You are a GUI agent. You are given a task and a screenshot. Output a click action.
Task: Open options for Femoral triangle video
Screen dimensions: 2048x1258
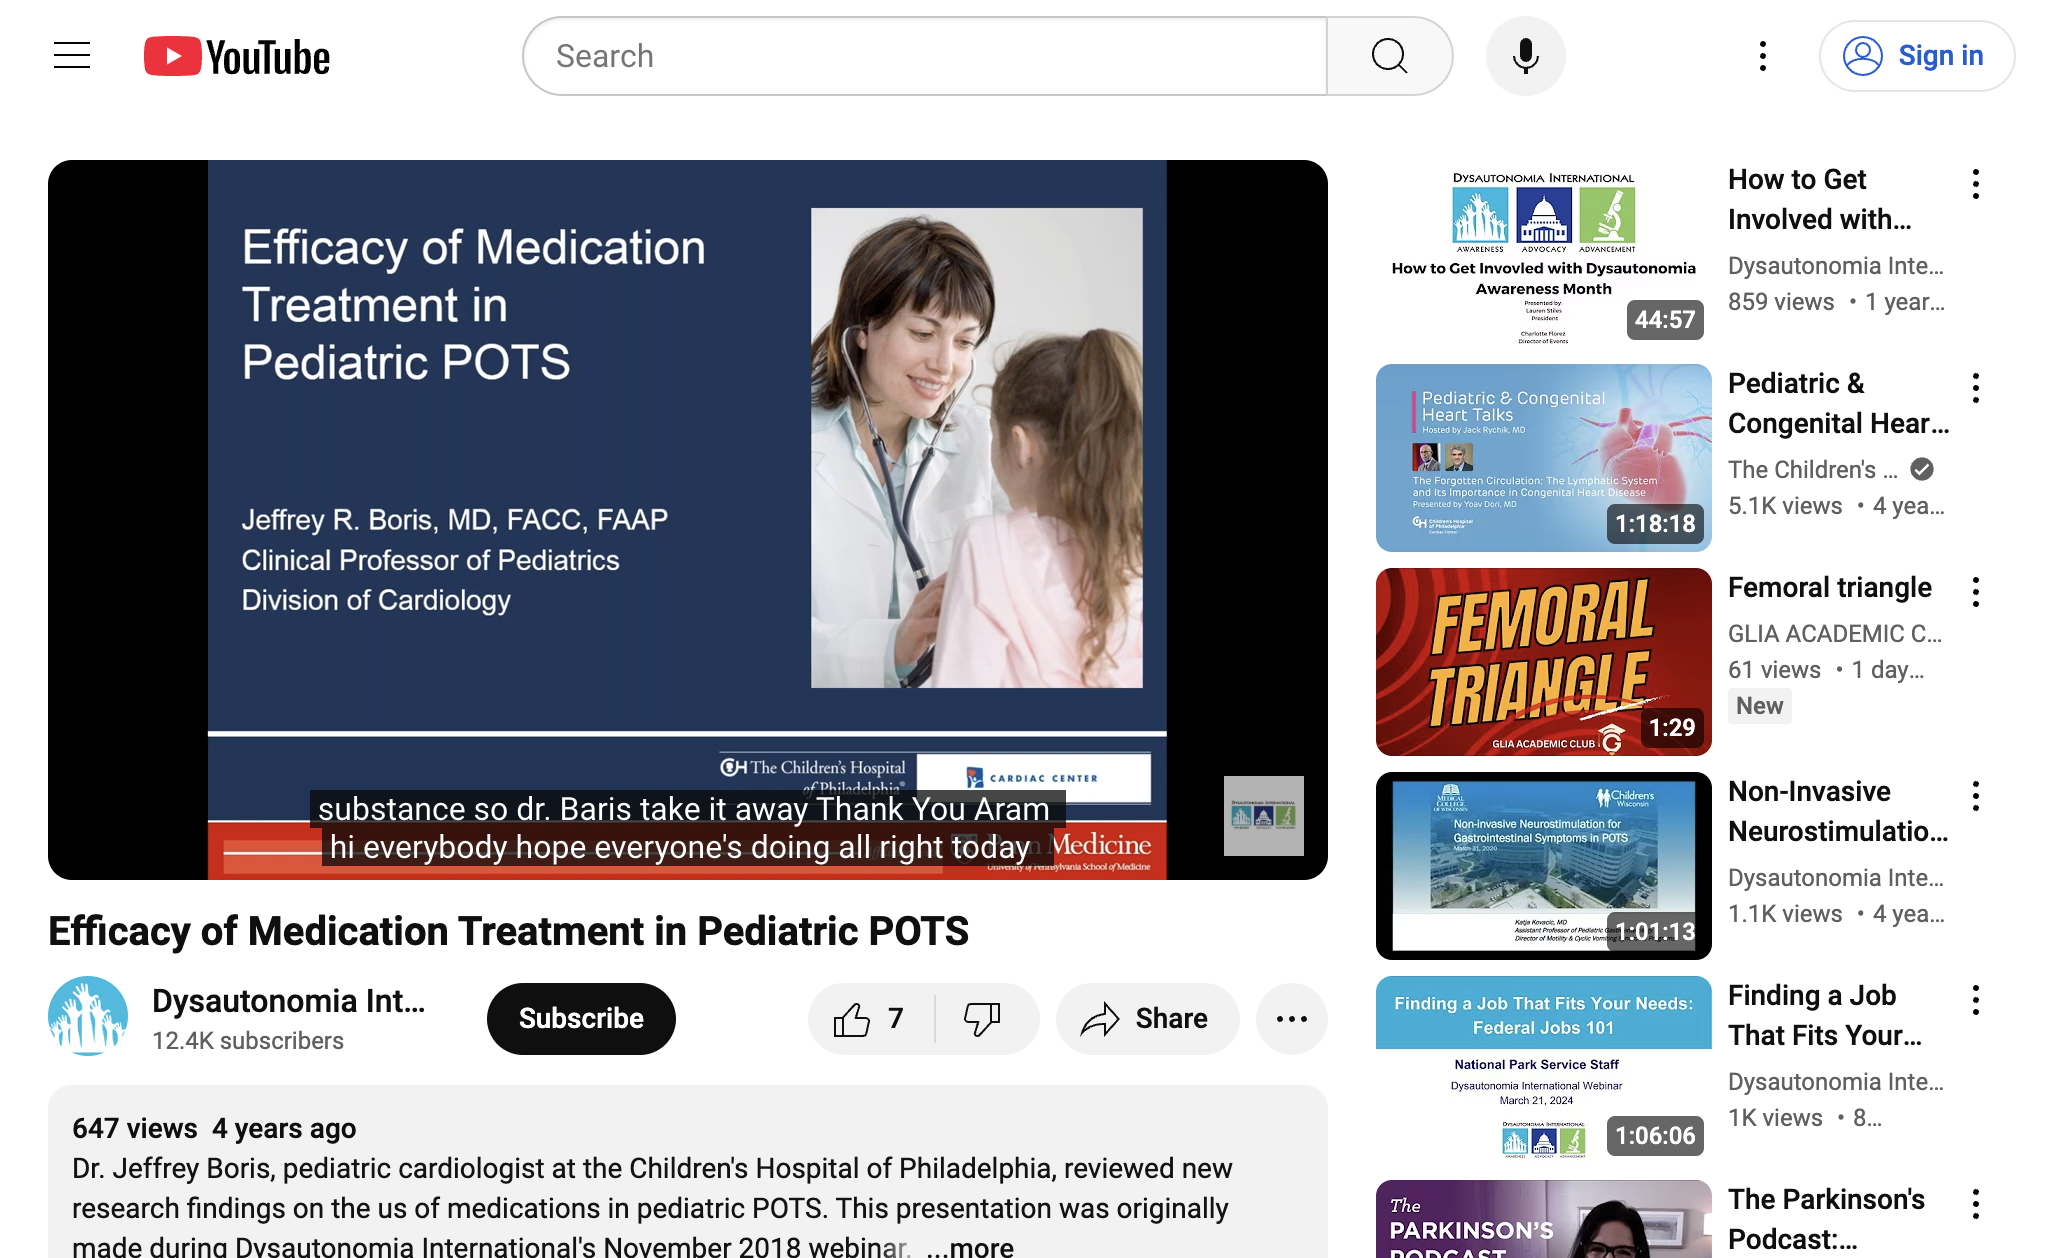(1975, 592)
